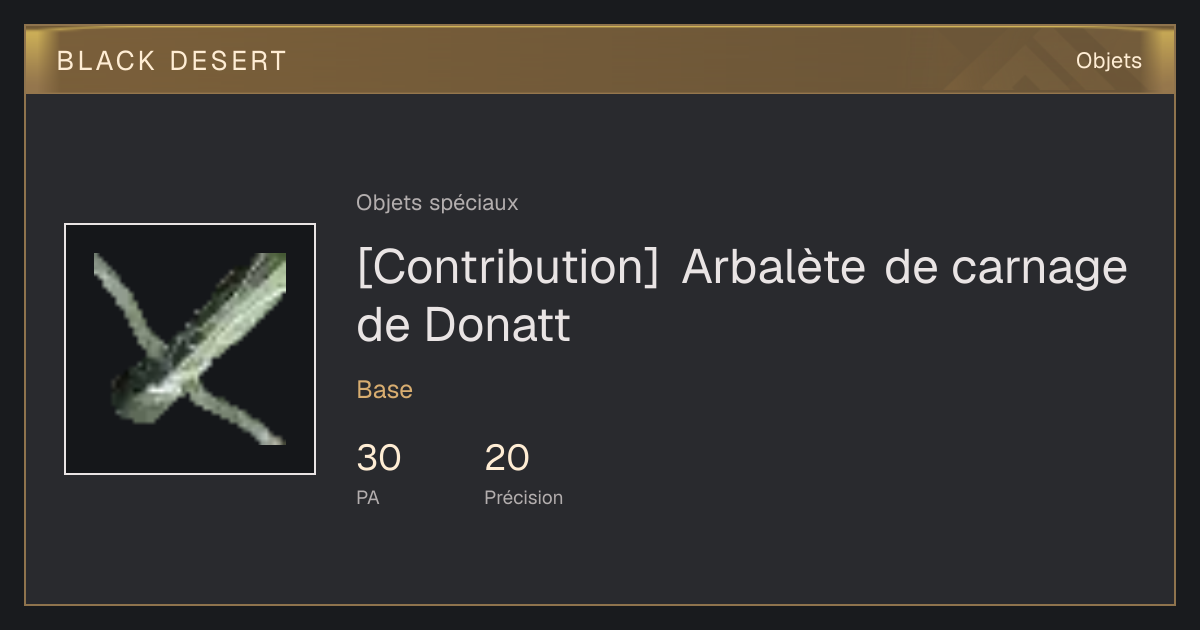Click the PA stat label
The image size is (1200, 630).
point(368,497)
